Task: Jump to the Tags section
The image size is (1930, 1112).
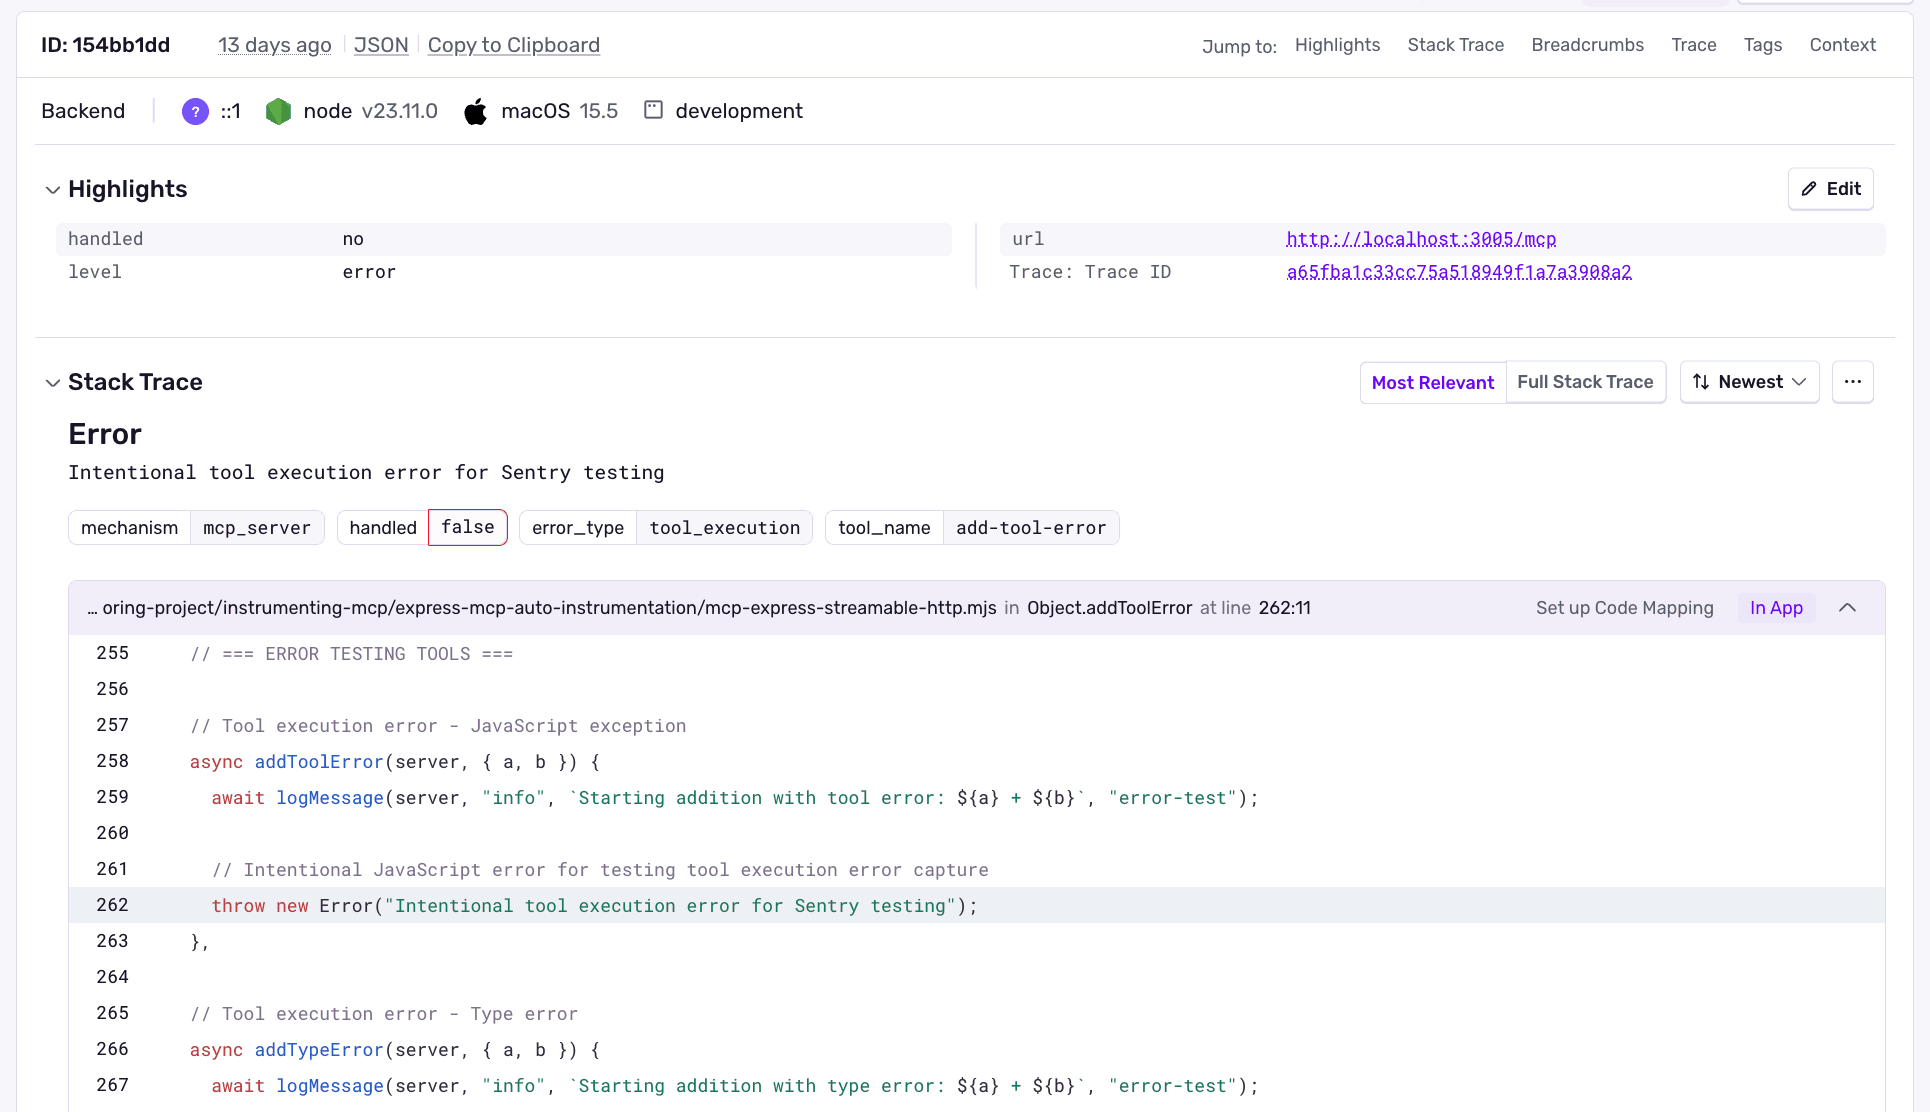Action: pyautogui.click(x=1763, y=44)
